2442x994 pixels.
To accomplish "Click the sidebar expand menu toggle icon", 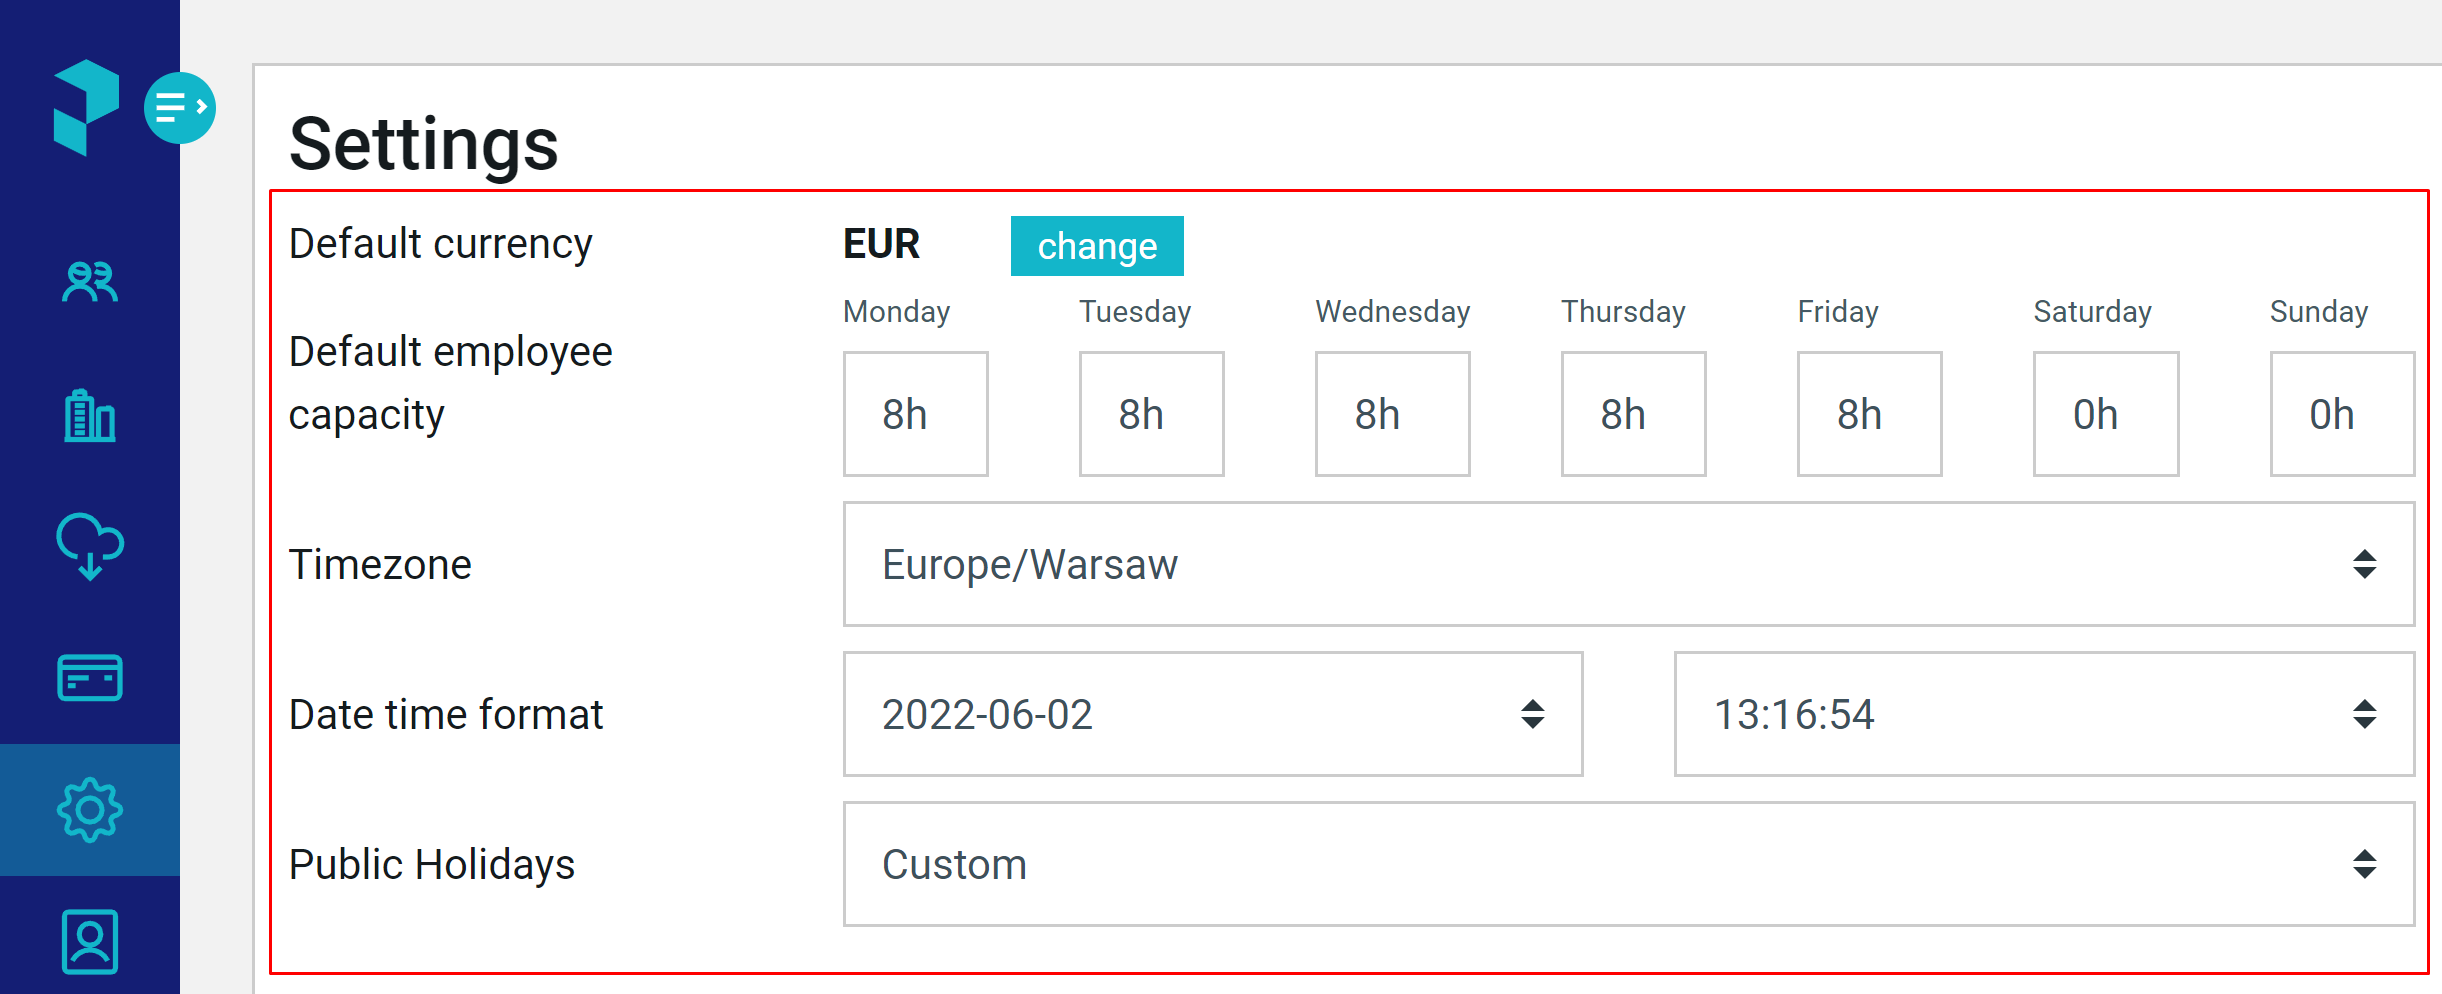I will [180, 107].
